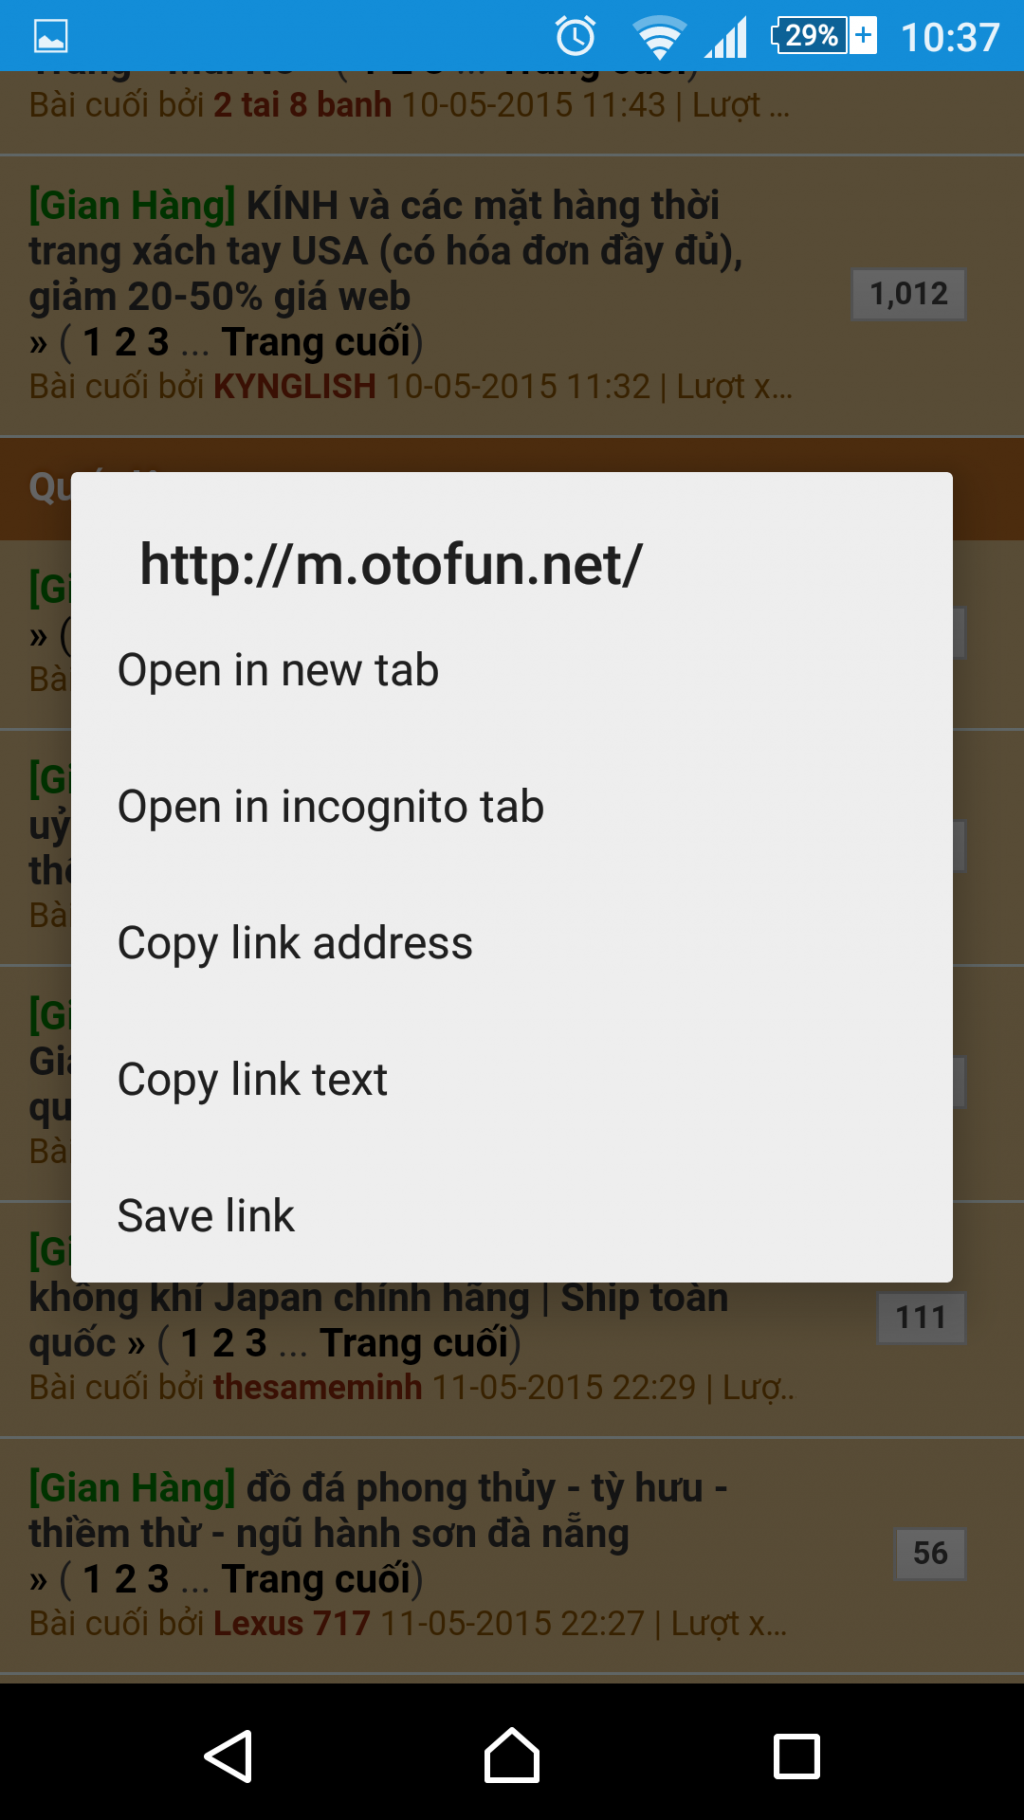Tap the alarm clock status icon
Viewport: 1024px width, 1820px height.
(x=576, y=36)
